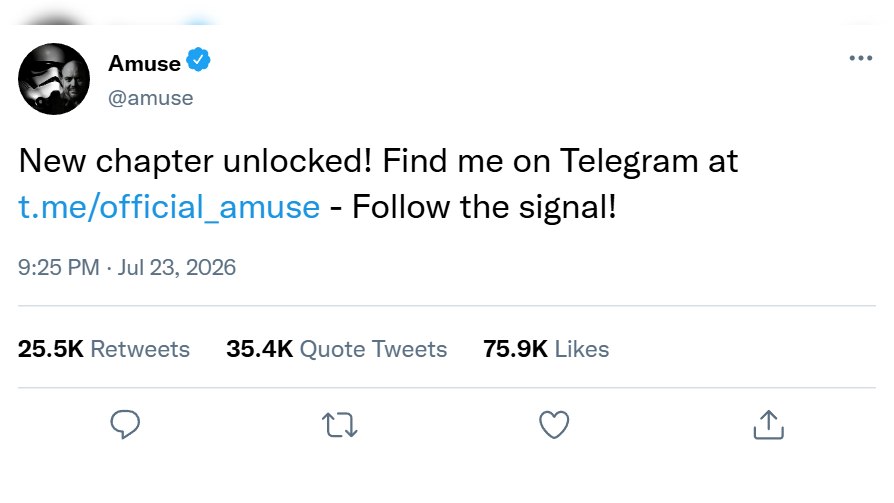894x503 pixels.
Task: Click the Jul 23, 2026 date
Action: 177,267
